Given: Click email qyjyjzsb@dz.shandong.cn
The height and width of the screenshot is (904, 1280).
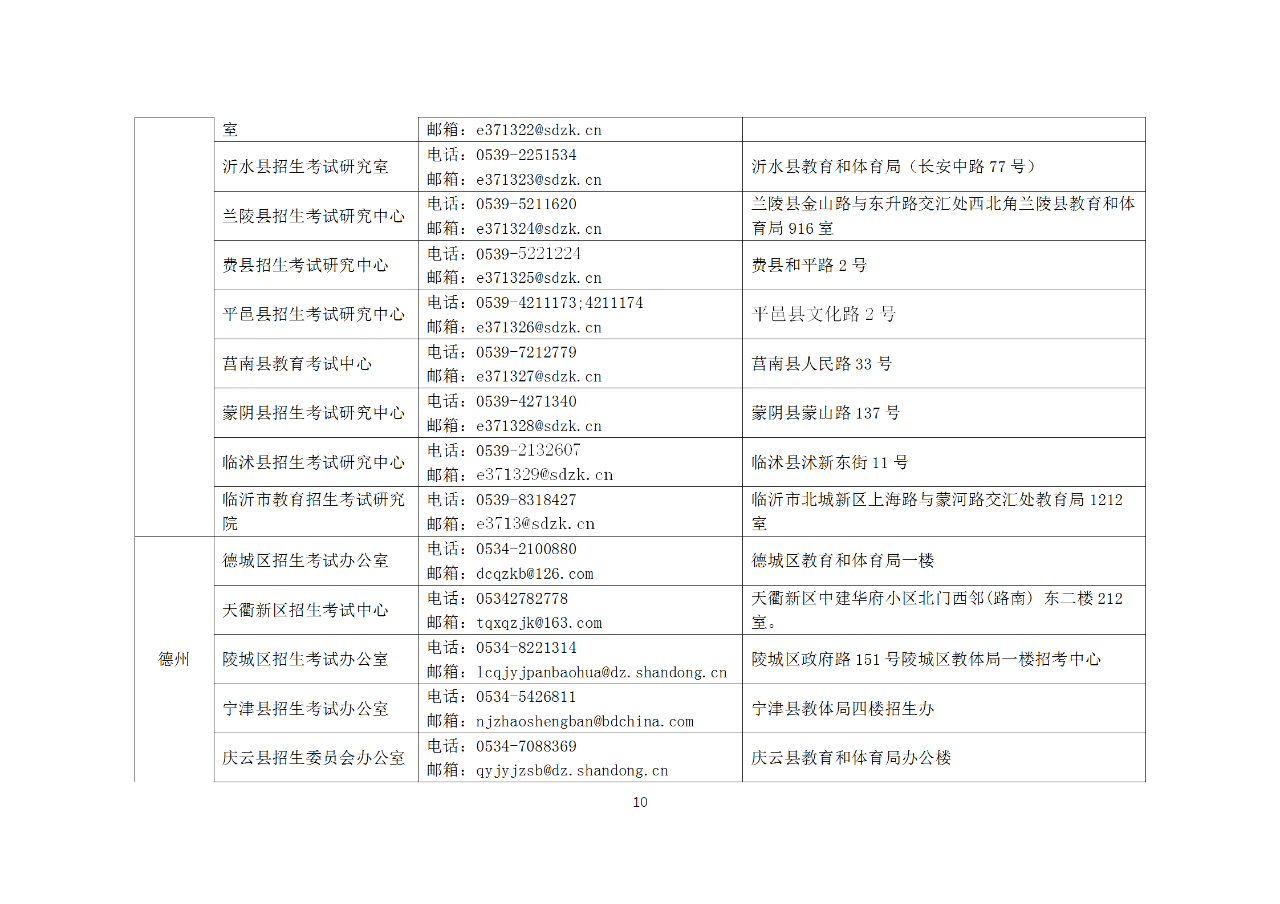Looking at the screenshot, I should coord(572,771).
